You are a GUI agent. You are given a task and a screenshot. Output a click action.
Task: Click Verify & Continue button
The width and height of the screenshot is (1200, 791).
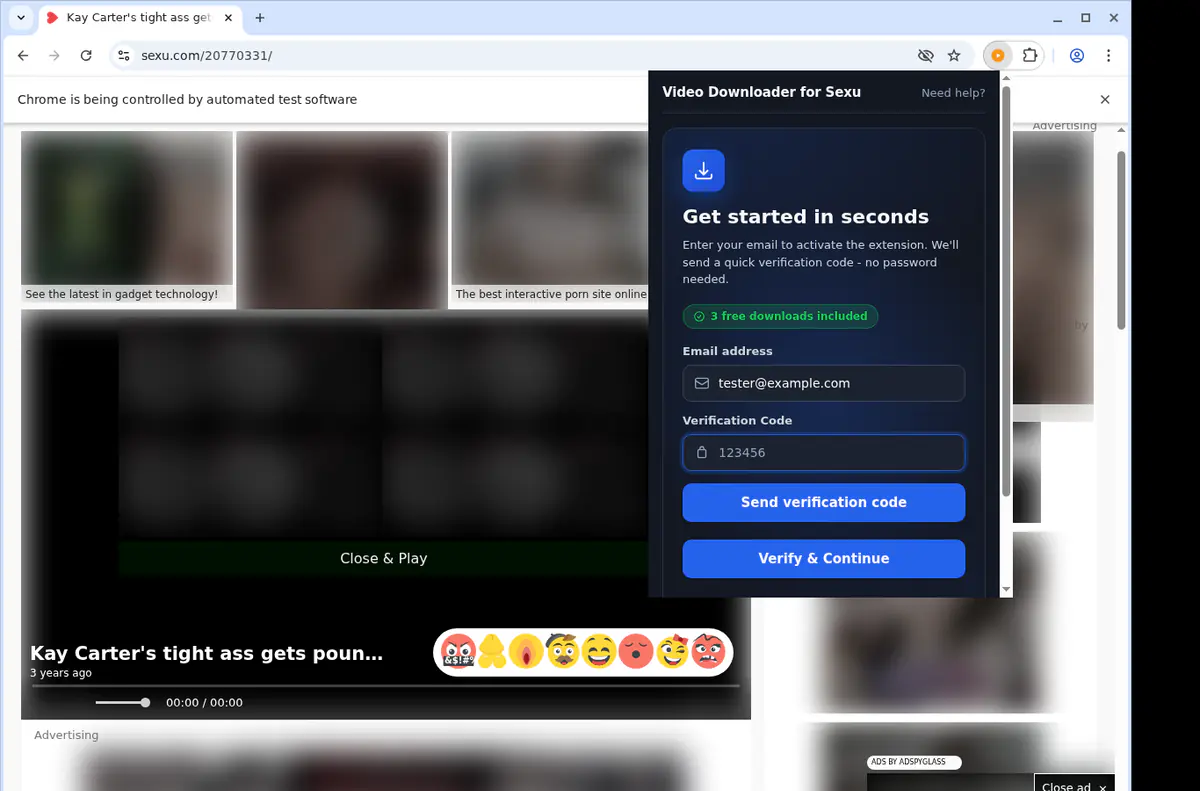[824, 558]
